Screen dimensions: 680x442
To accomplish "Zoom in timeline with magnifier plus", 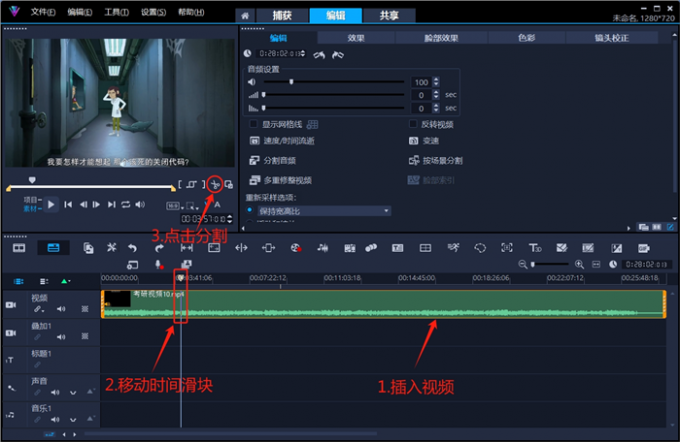I will point(579,264).
